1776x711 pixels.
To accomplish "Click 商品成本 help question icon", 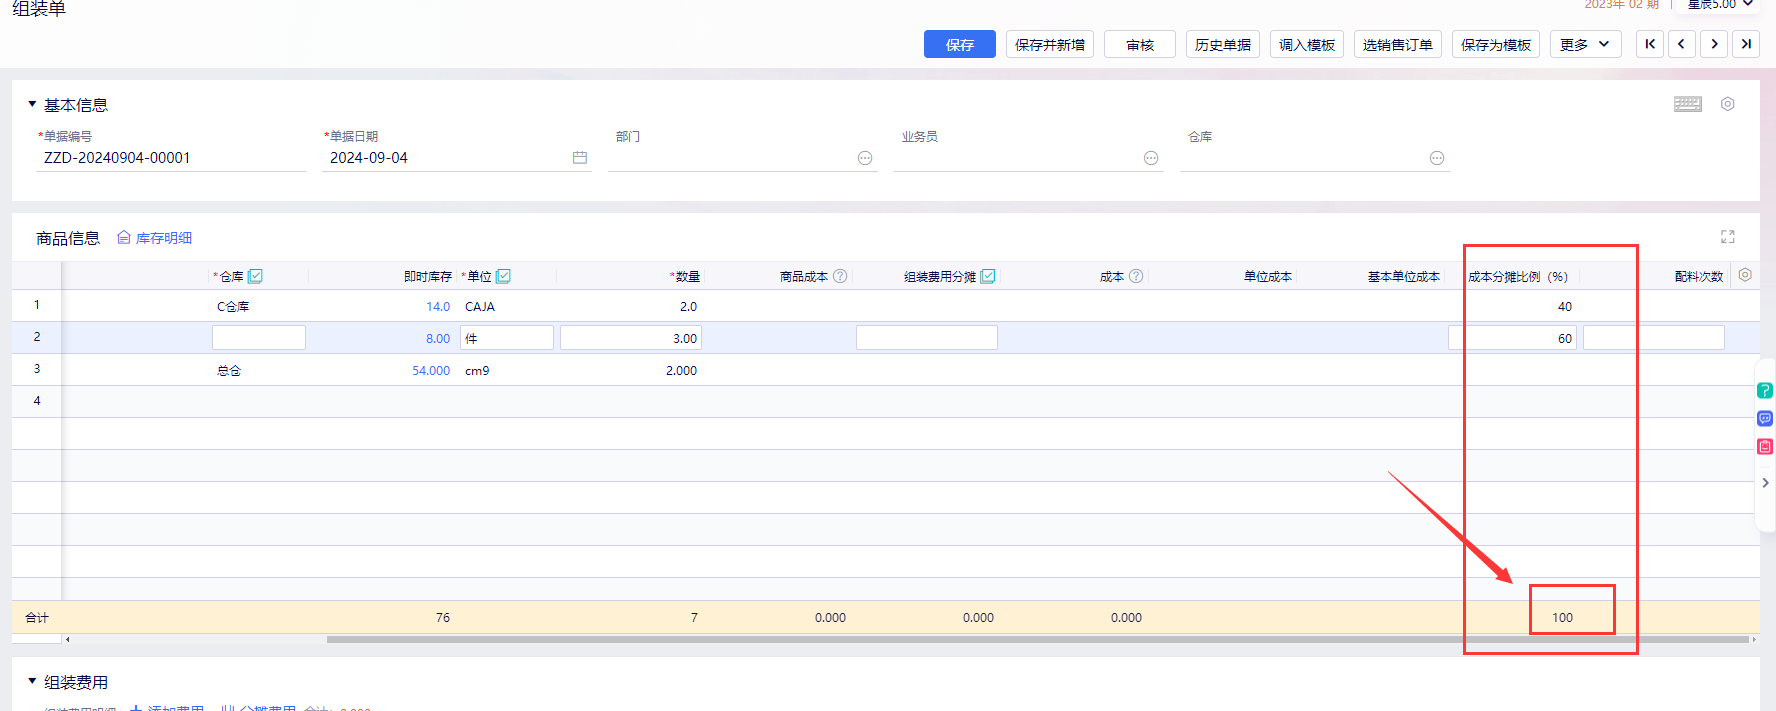I will [x=840, y=276].
